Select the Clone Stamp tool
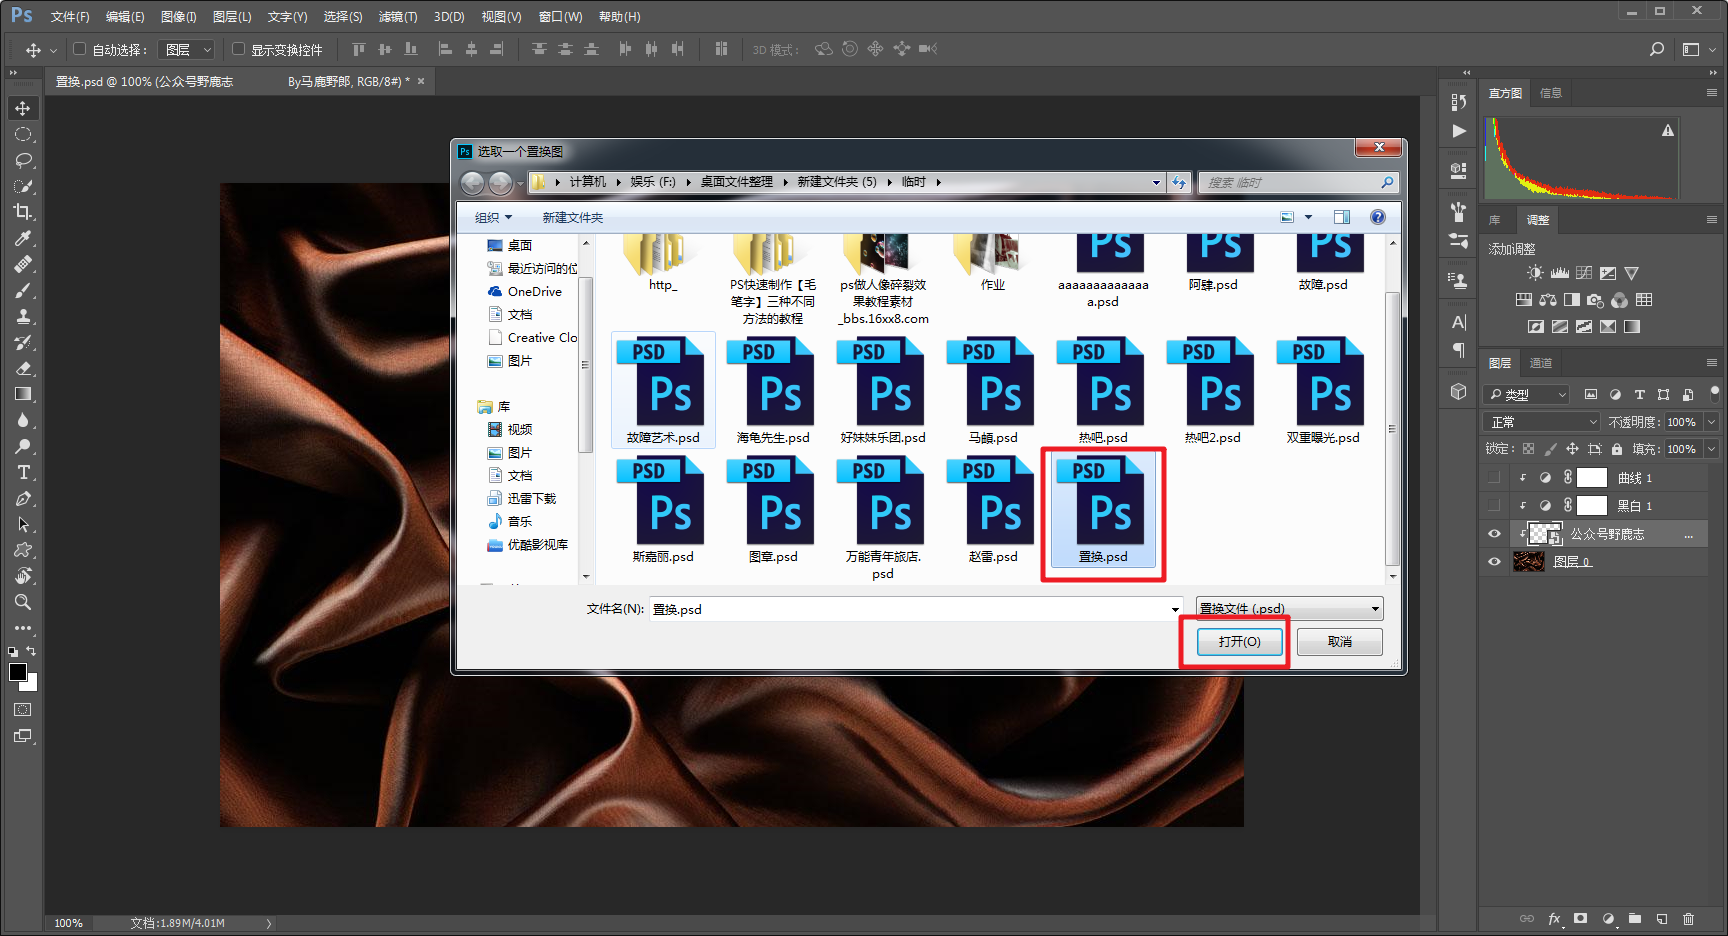 coord(22,316)
